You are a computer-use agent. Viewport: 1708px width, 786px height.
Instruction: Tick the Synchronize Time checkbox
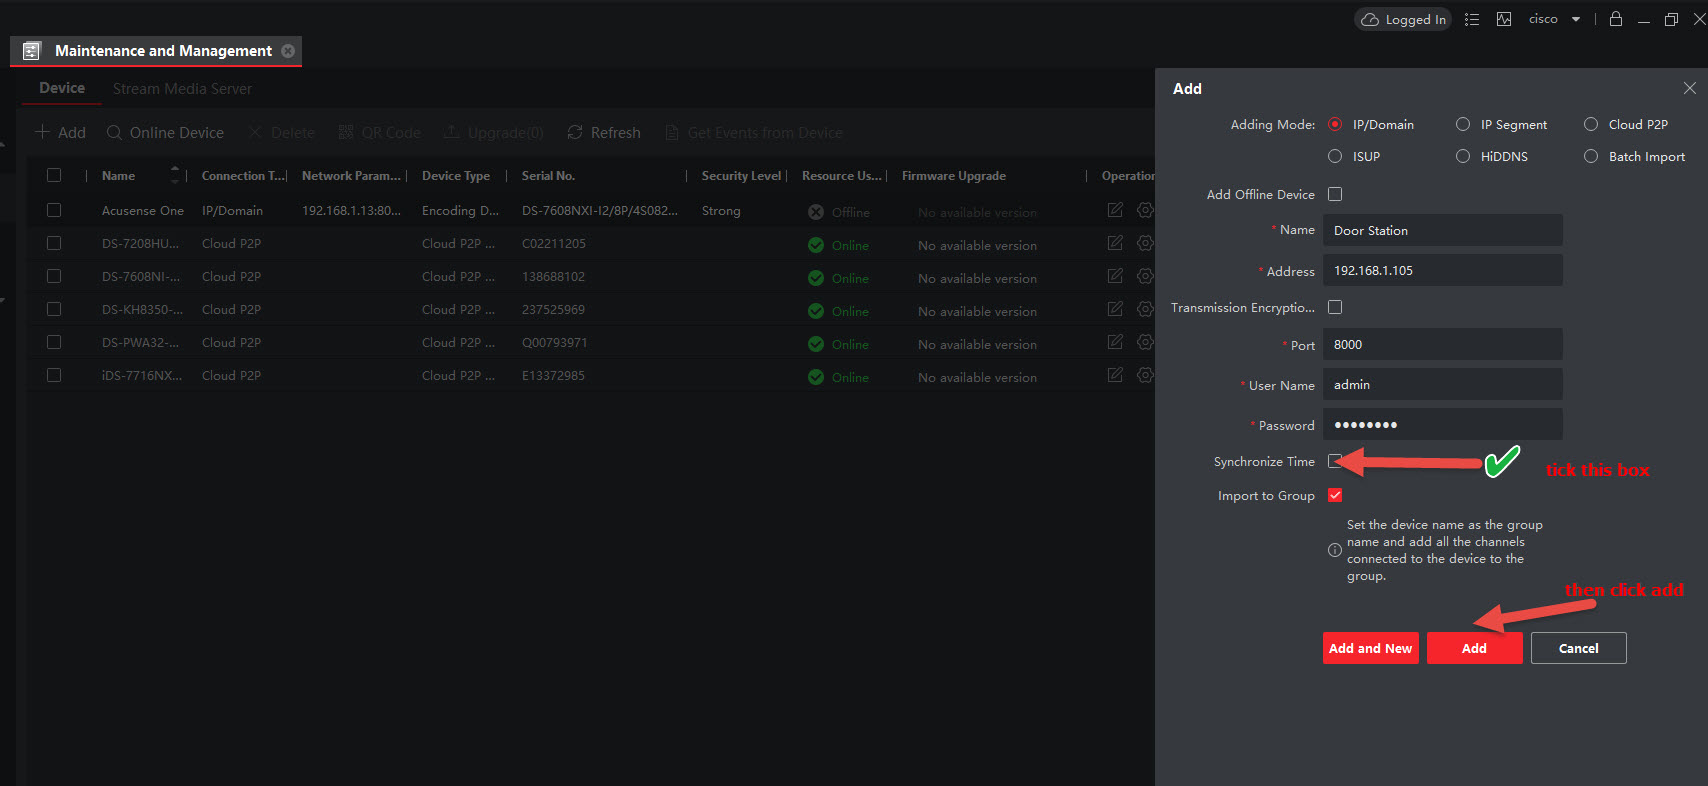[x=1335, y=461]
